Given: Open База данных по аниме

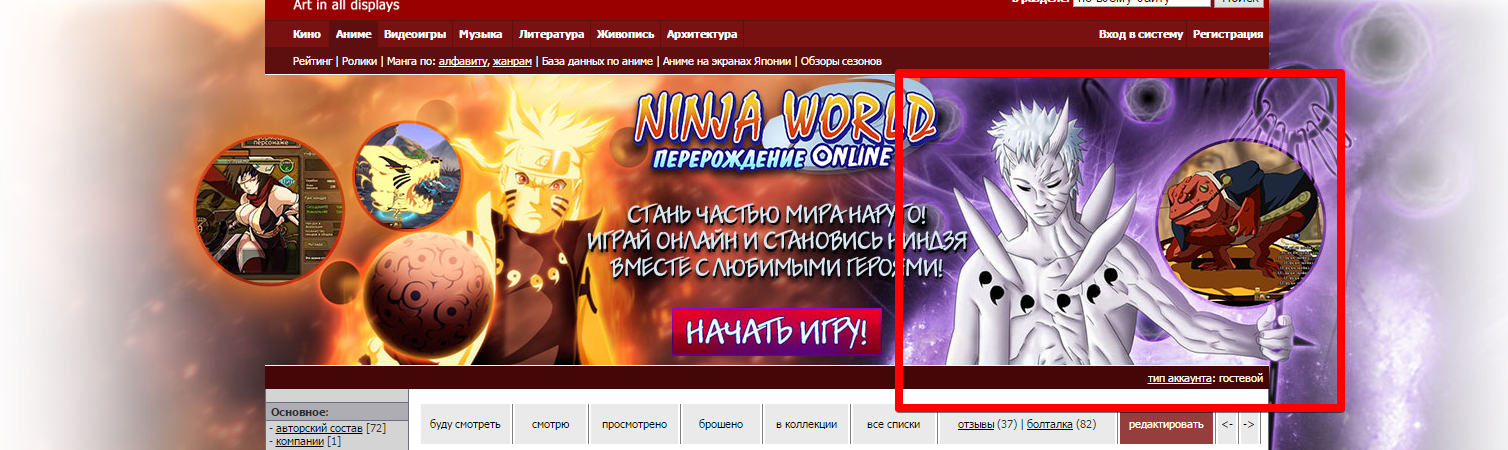Looking at the screenshot, I should (x=597, y=61).
